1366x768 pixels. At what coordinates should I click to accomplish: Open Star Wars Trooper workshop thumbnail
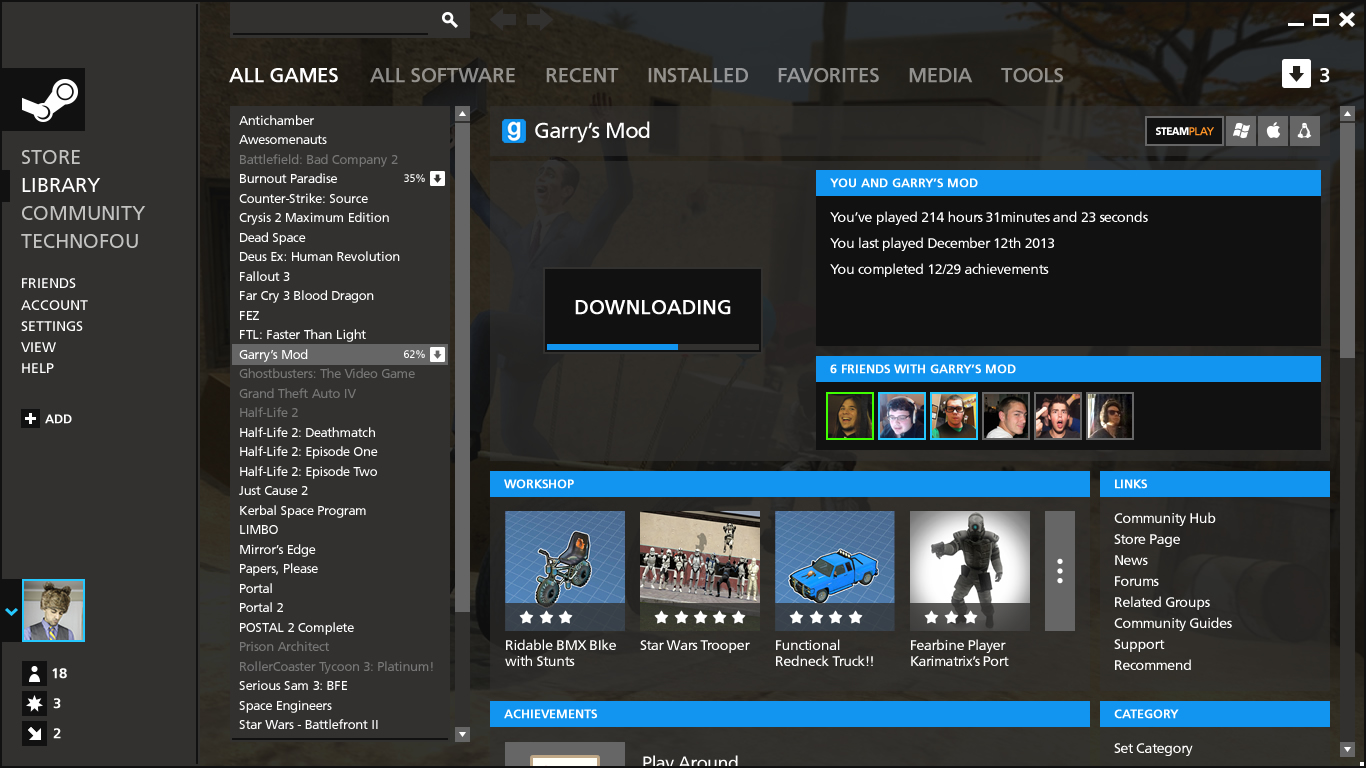tap(700, 571)
